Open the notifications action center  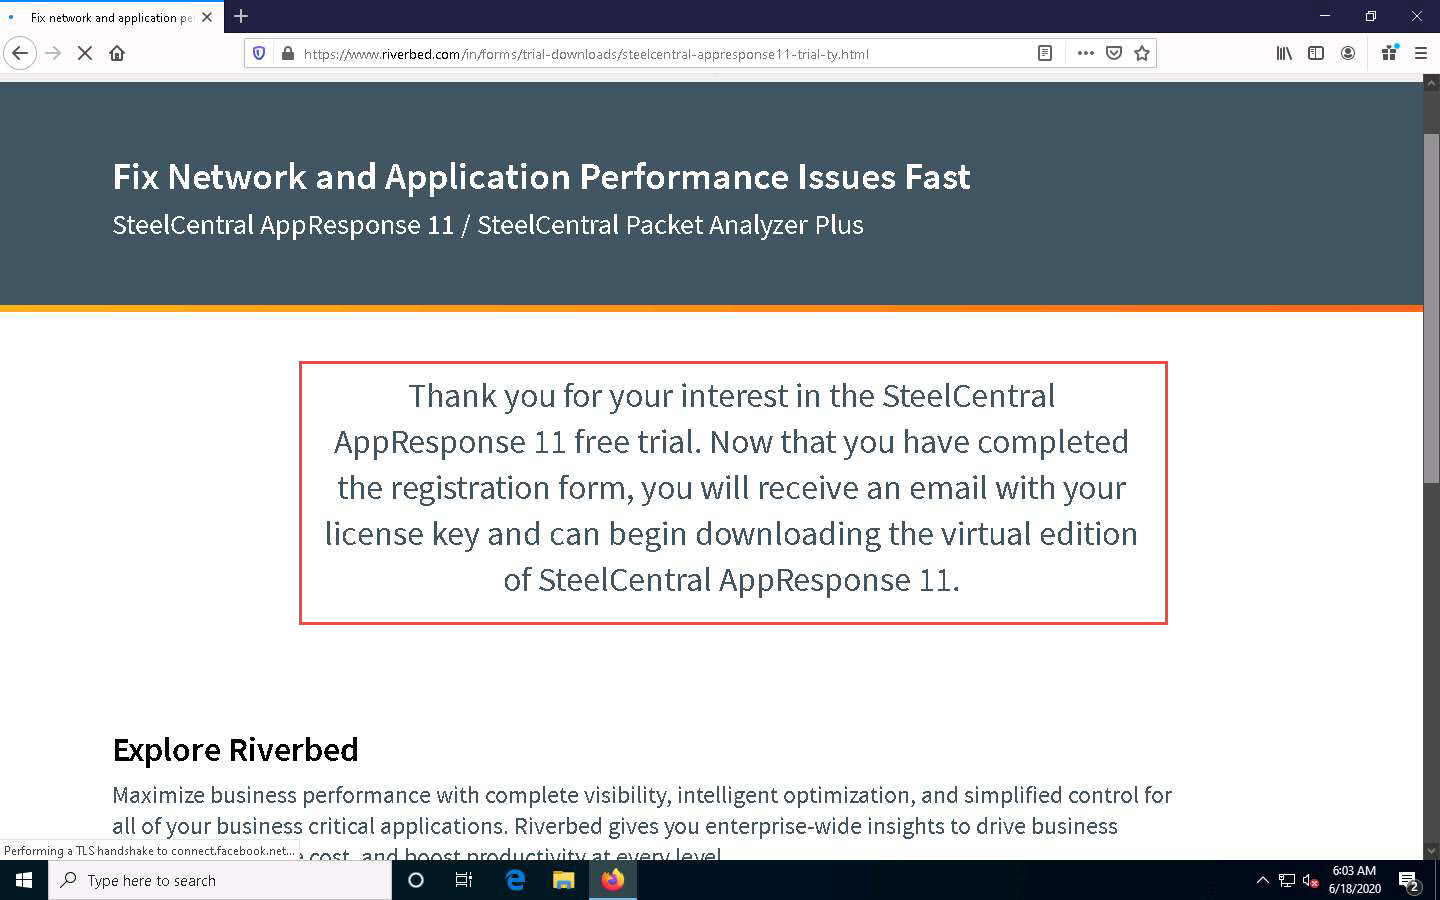tap(1409, 881)
